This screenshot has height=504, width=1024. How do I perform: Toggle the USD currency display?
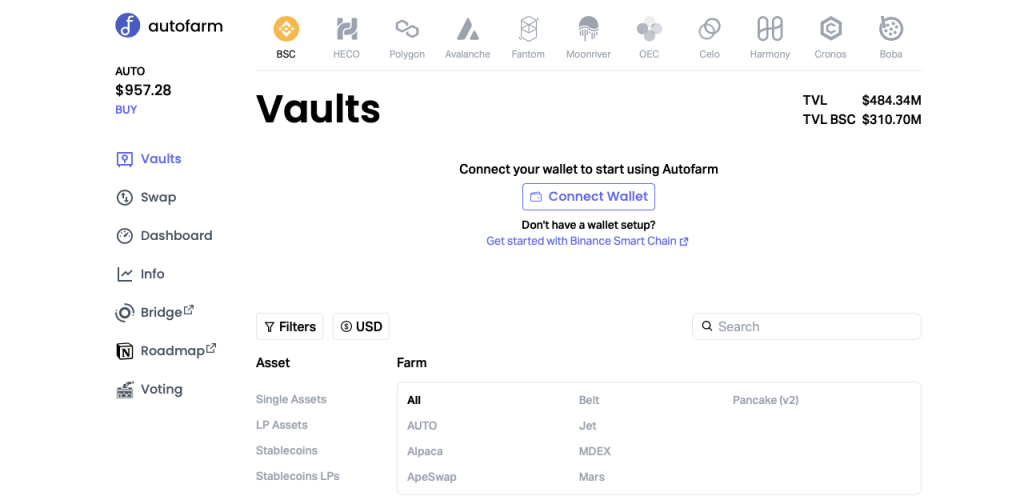click(361, 327)
